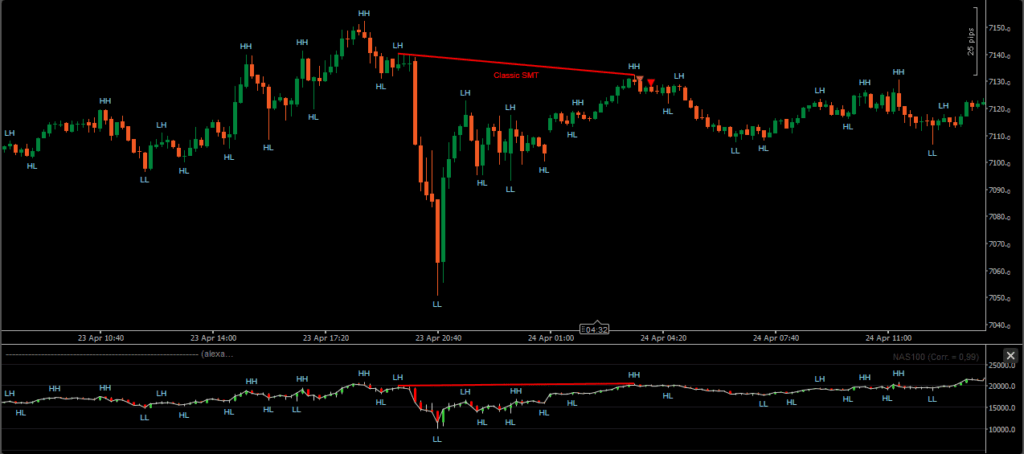Click the 7110.0 price axis label

click(x=1000, y=137)
